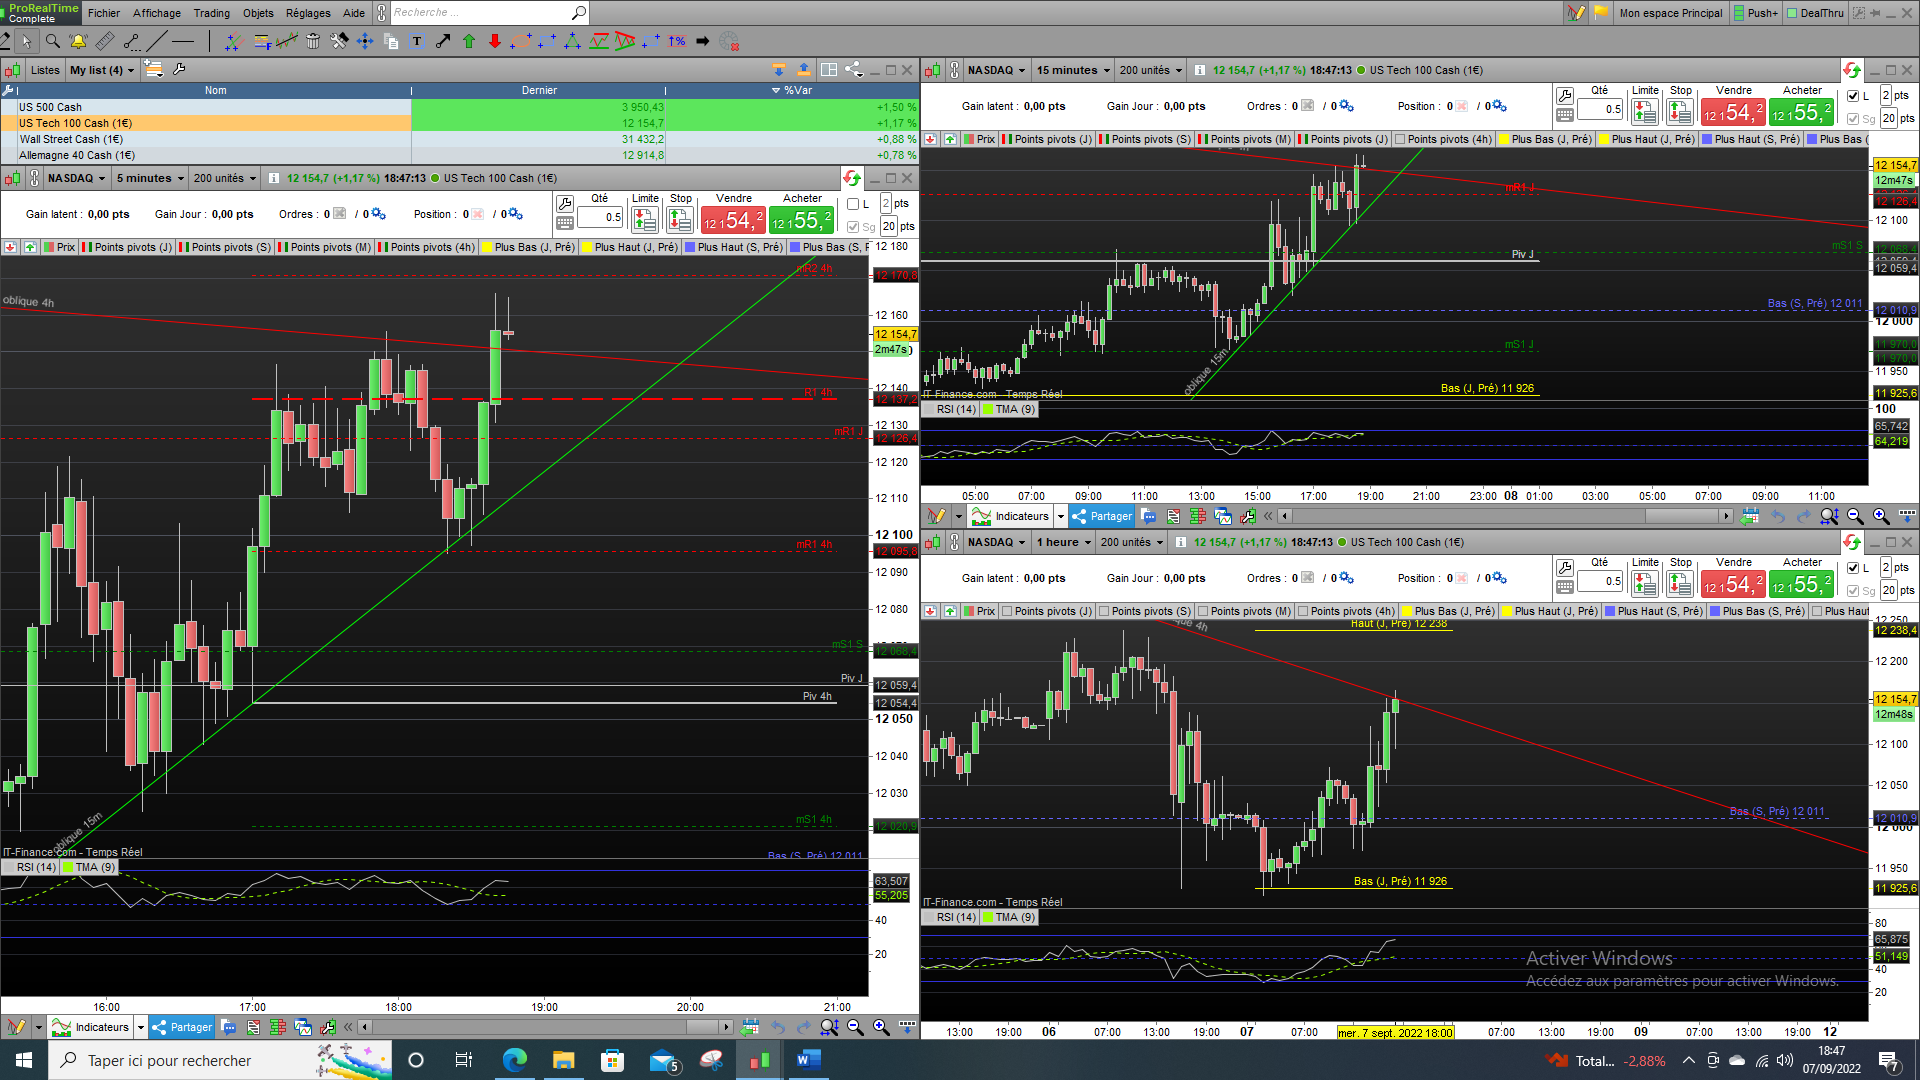Open Microsoft Edge from the taskbar
Viewport: 1920px width, 1080px height.
coord(515,1060)
